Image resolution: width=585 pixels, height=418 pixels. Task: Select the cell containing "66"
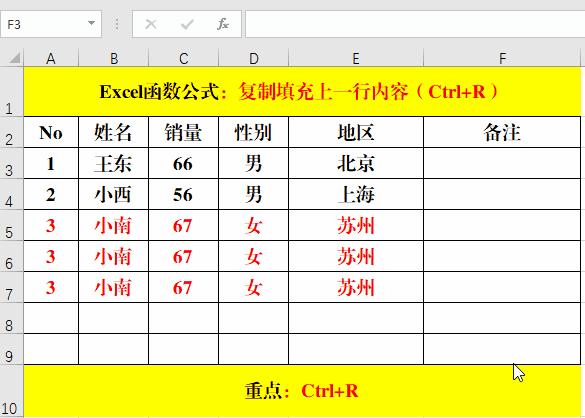(183, 163)
